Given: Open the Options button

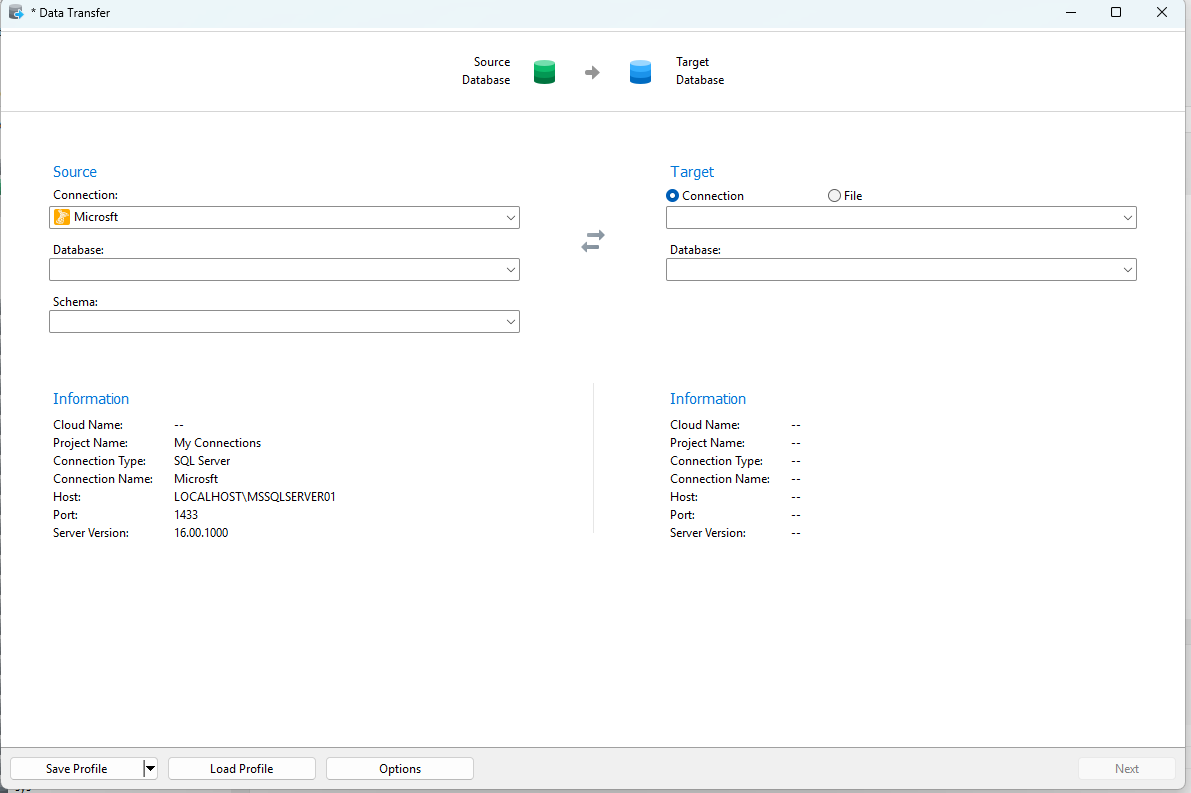Looking at the screenshot, I should pyautogui.click(x=400, y=769).
